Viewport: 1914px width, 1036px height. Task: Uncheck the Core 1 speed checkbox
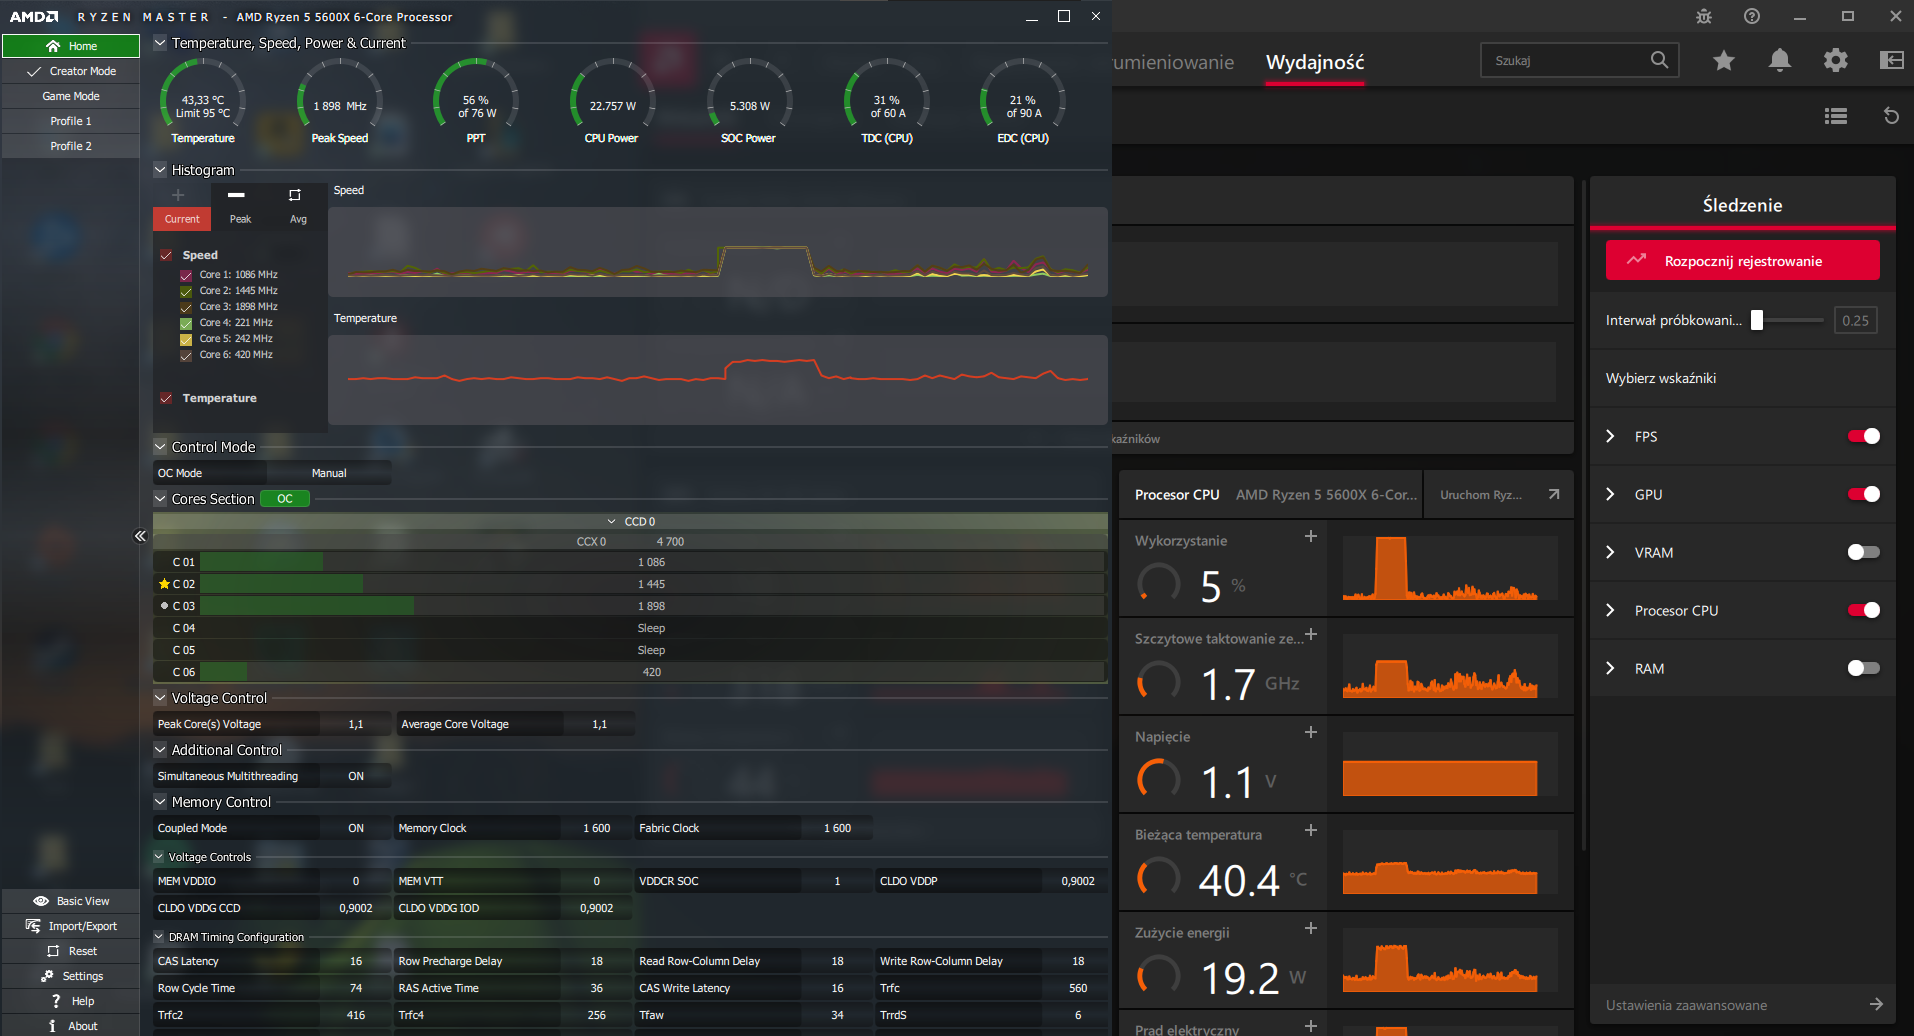(x=186, y=275)
